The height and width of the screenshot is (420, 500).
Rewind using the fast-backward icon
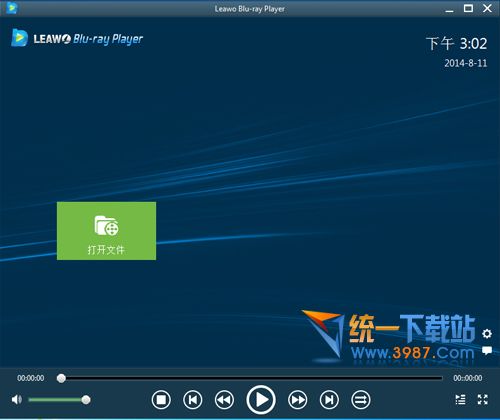(224, 399)
